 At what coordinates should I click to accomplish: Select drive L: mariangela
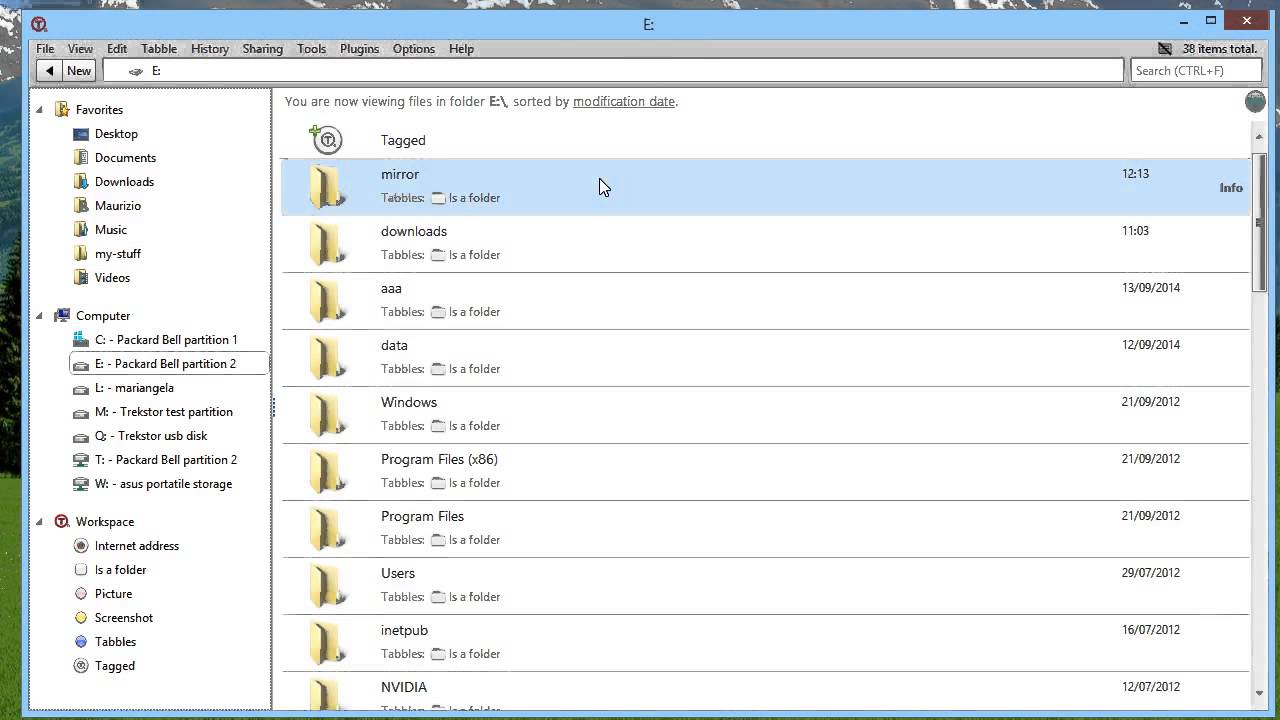pyautogui.click(x=124, y=387)
